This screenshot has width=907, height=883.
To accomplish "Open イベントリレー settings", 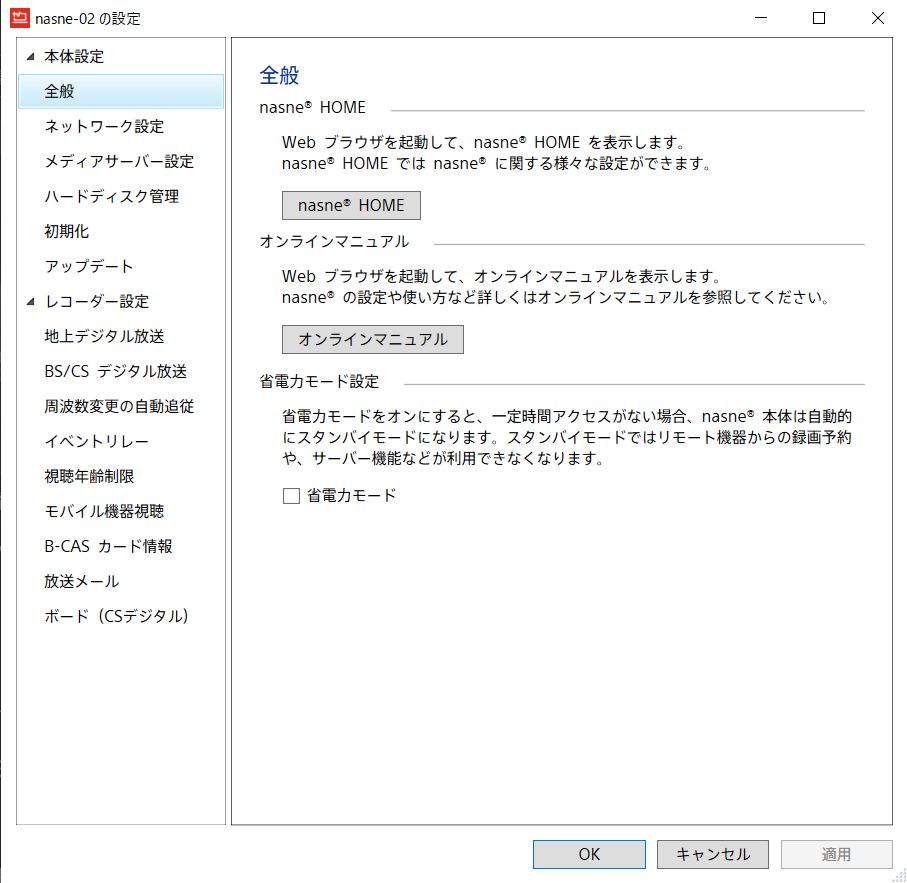I will pyautogui.click(x=97, y=441).
